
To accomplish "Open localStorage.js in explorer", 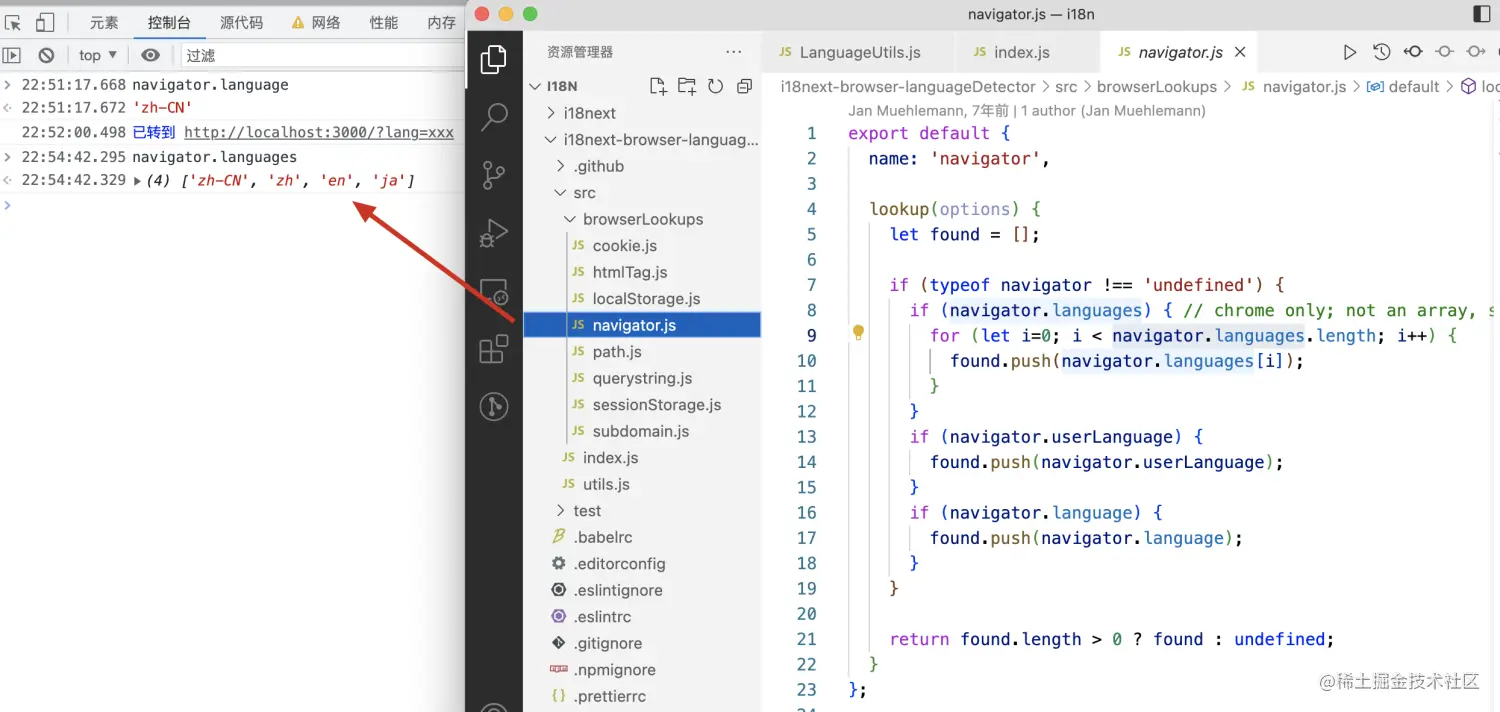I will click(x=646, y=299).
